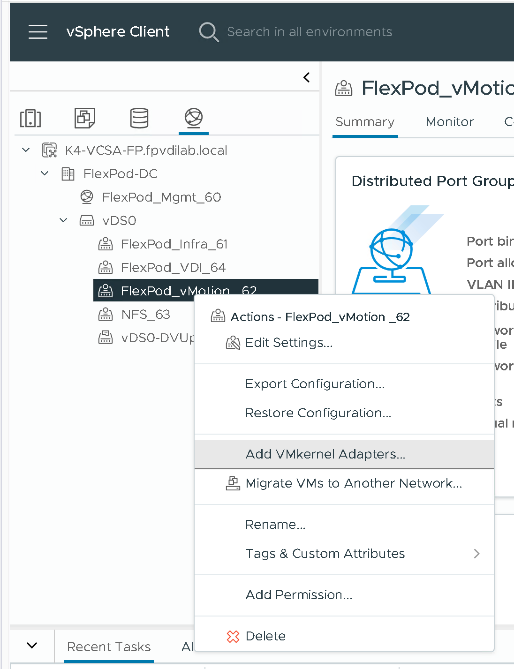Click the FlexPod_Mgmt_60 network icon
This screenshot has width=514, height=669.
(87, 197)
